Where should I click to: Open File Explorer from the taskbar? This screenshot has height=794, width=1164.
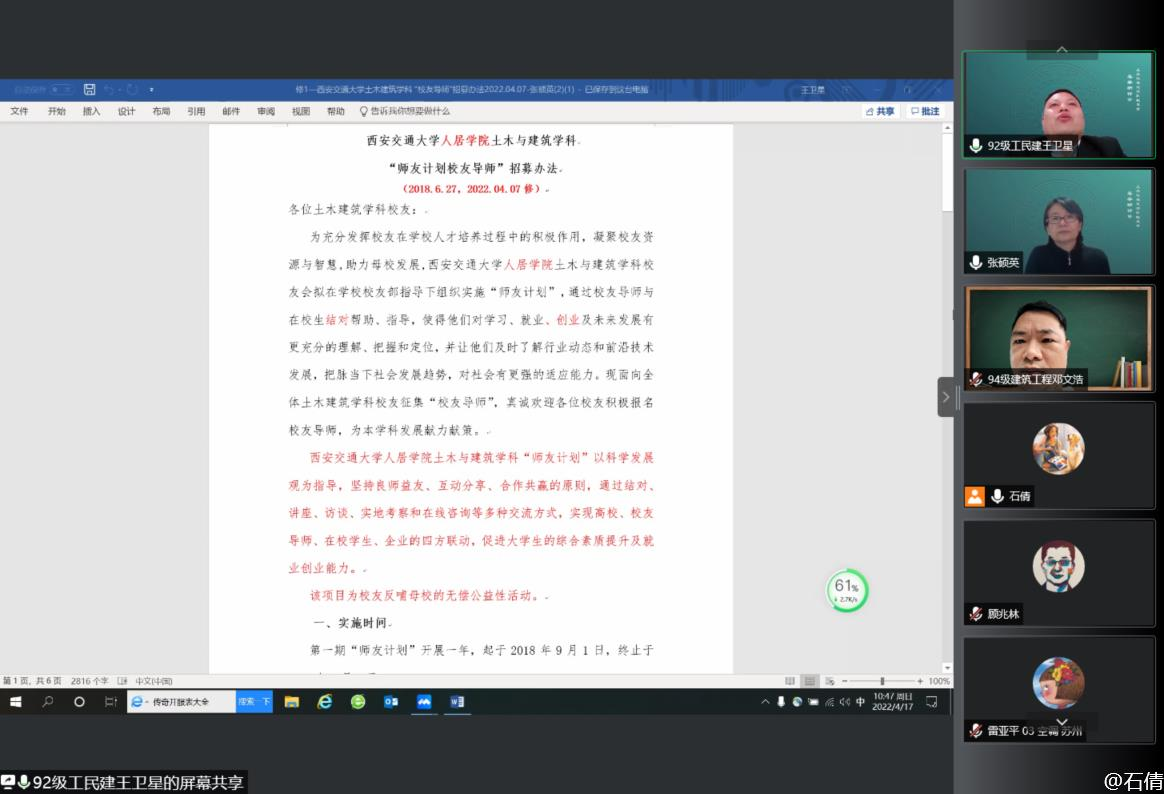pyautogui.click(x=291, y=702)
